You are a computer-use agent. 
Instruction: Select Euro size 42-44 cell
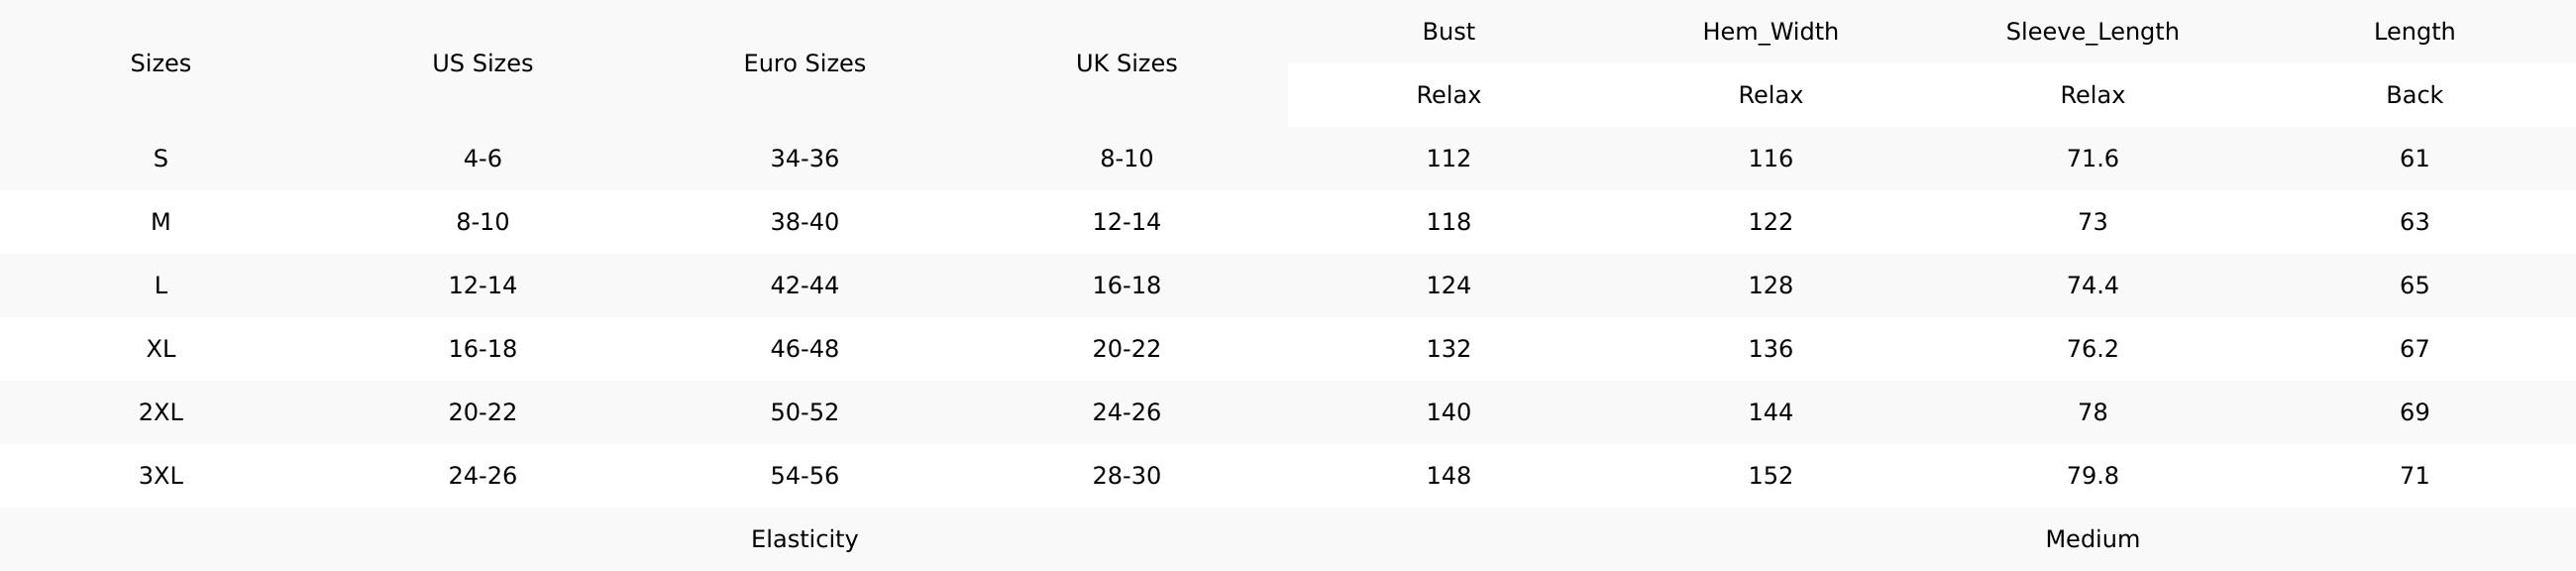pyautogui.click(x=804, y=285)
